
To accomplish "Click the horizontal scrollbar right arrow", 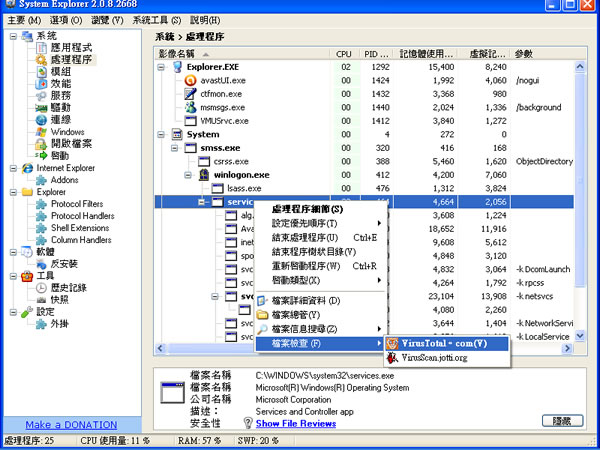I will coord(568,348).
